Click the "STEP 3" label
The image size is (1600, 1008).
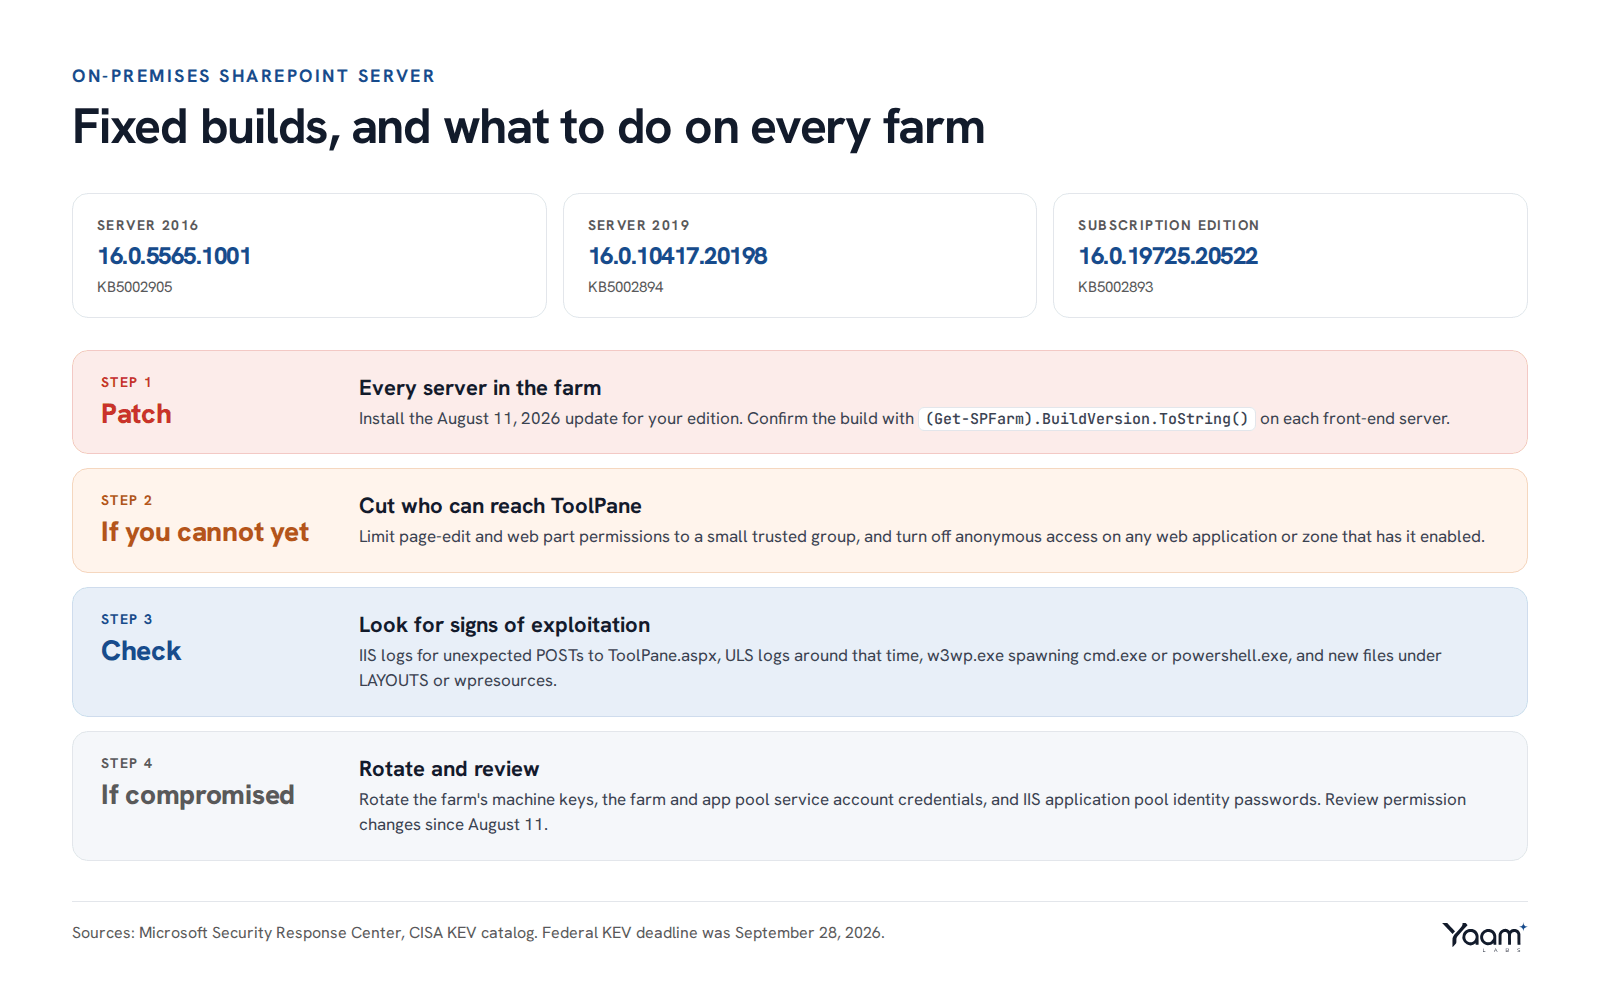click(126, 619)
